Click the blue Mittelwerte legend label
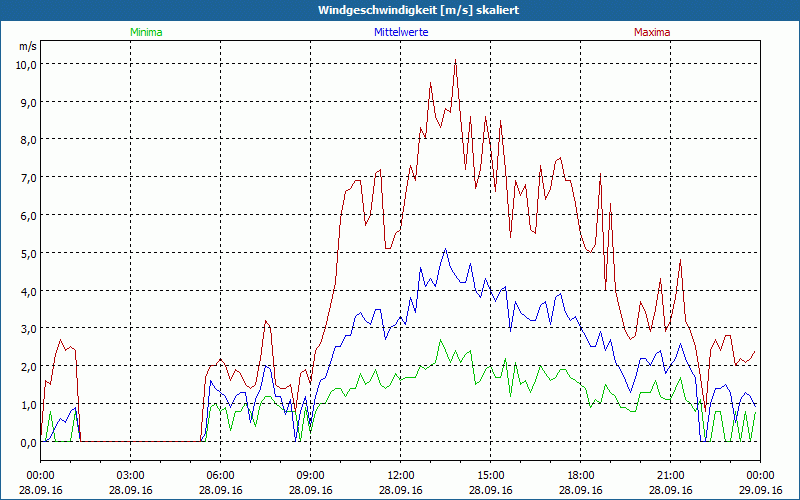Screen dimensions: 800x500 (x=401, y=32)
